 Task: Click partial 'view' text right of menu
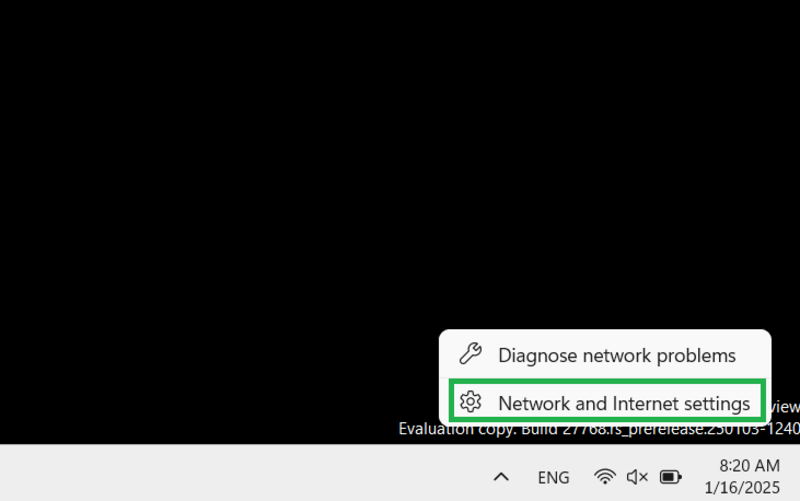click(785, 407)
